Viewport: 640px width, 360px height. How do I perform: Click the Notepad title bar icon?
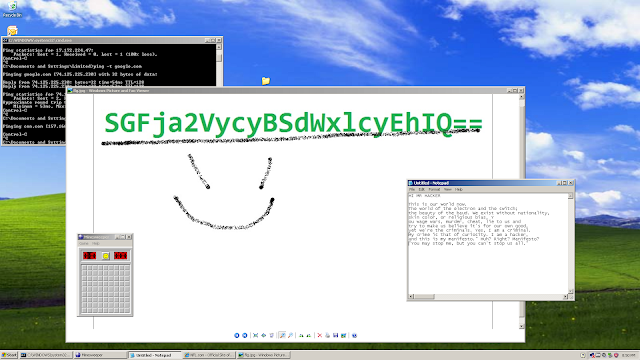411,183
